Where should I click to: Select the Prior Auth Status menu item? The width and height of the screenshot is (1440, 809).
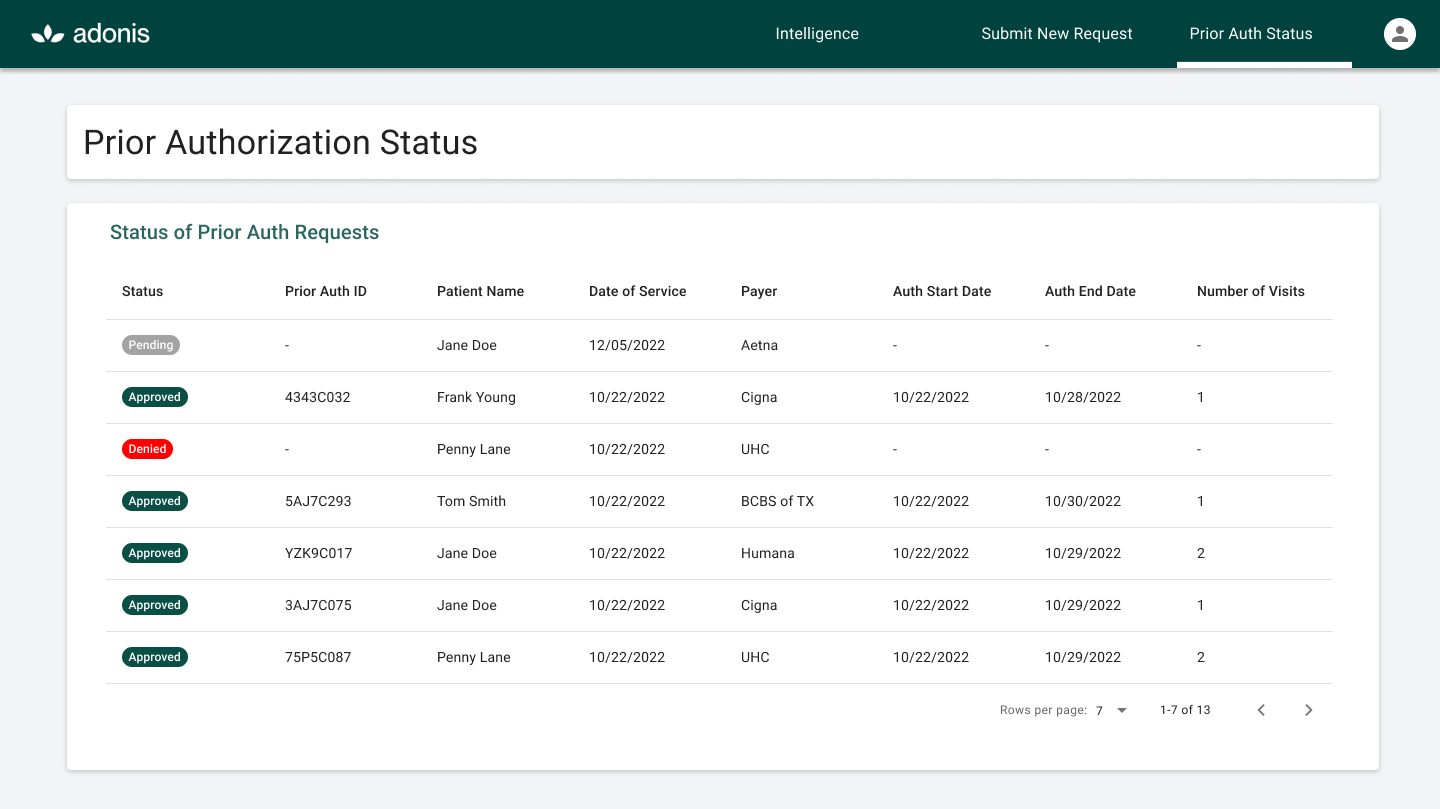[x=1250, y=33]
